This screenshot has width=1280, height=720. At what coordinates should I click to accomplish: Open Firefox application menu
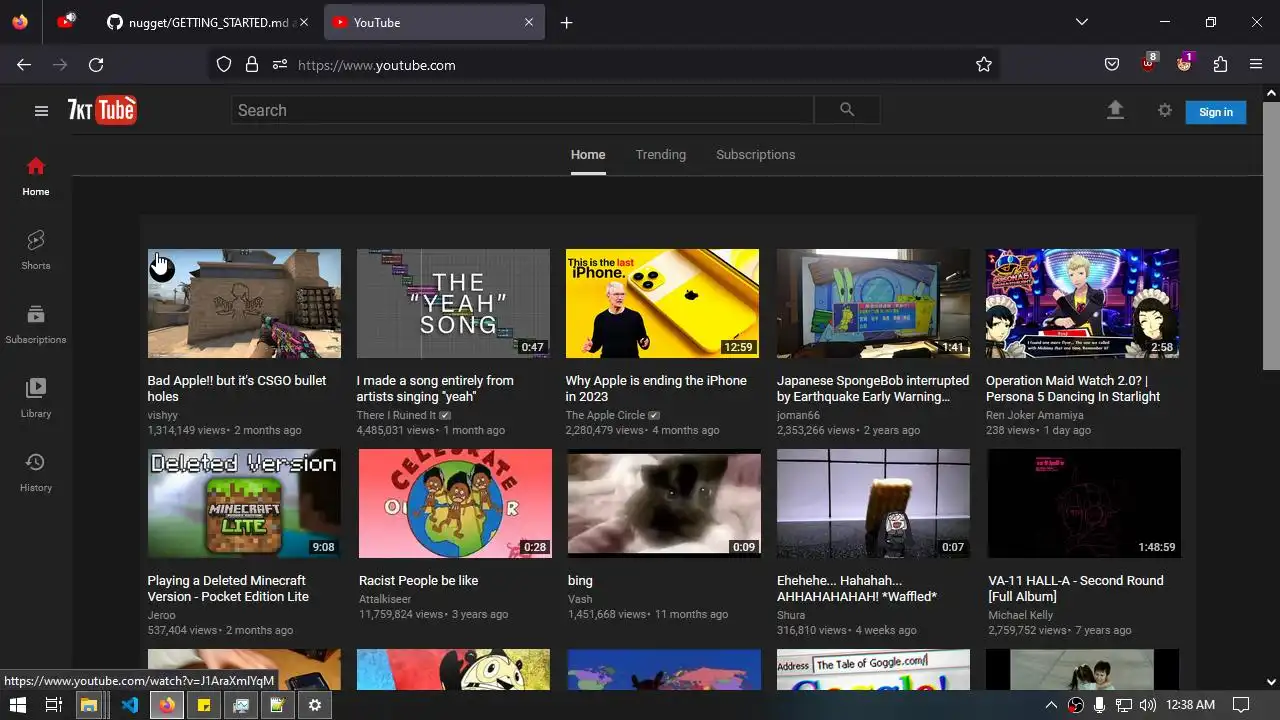click(1256, 65)
